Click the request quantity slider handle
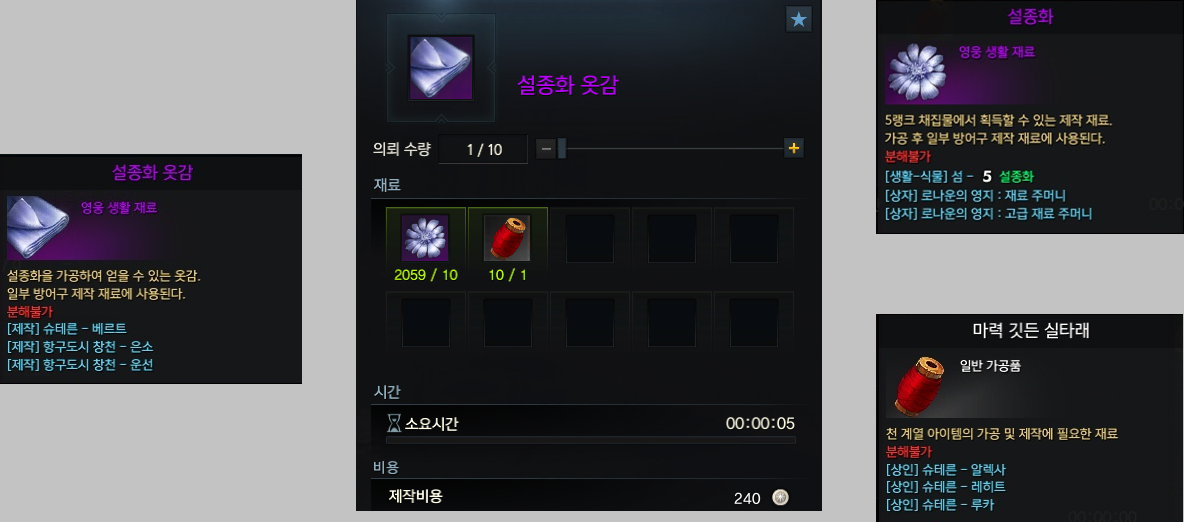 click(562, 149)
